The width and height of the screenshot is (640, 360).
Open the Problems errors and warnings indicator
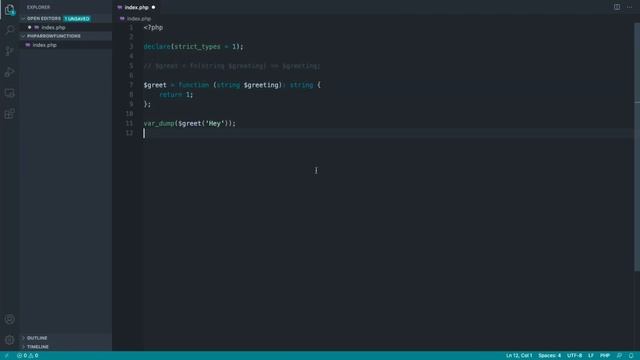[28, 356]
